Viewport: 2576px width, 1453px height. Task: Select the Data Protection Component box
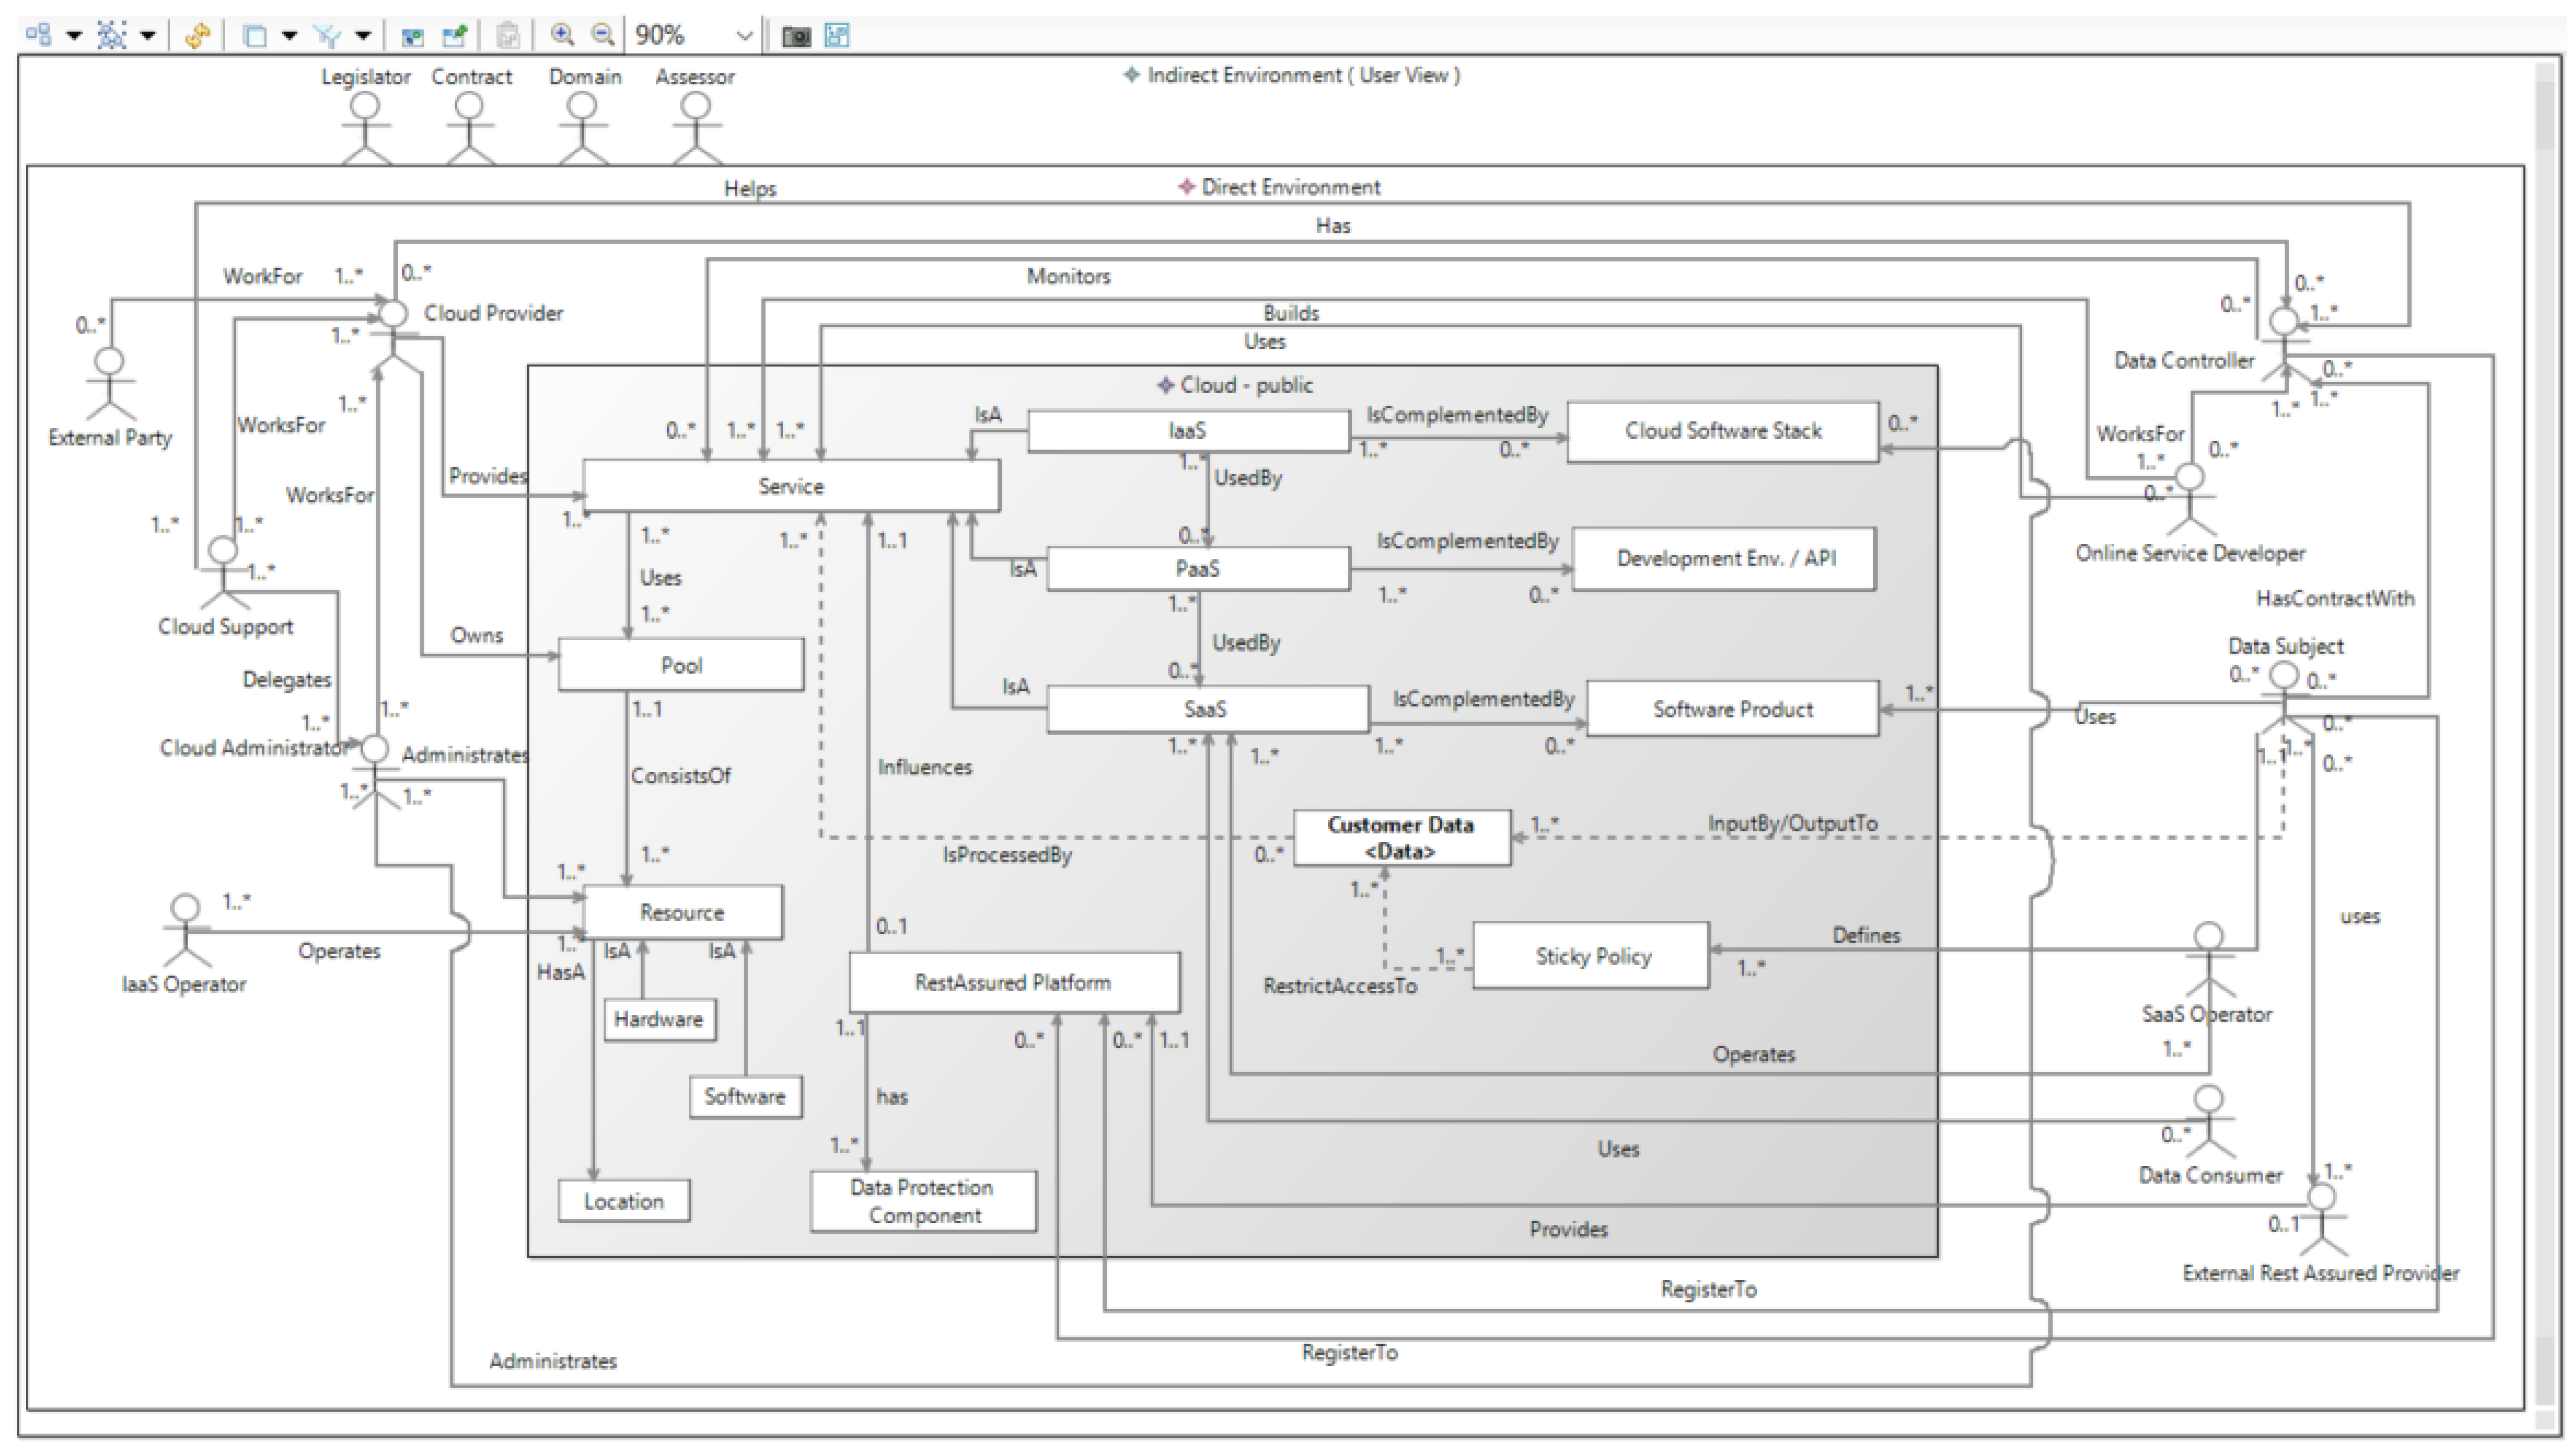pos(922,1201)
